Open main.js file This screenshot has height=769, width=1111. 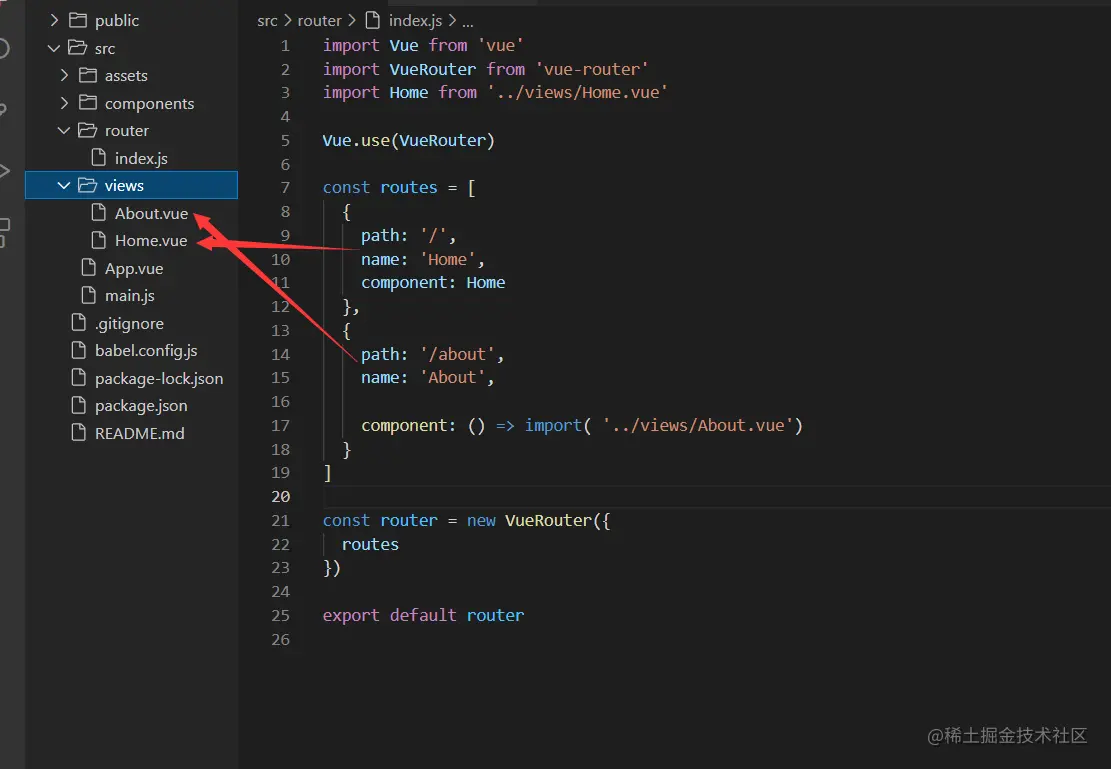tap(130, 296)
